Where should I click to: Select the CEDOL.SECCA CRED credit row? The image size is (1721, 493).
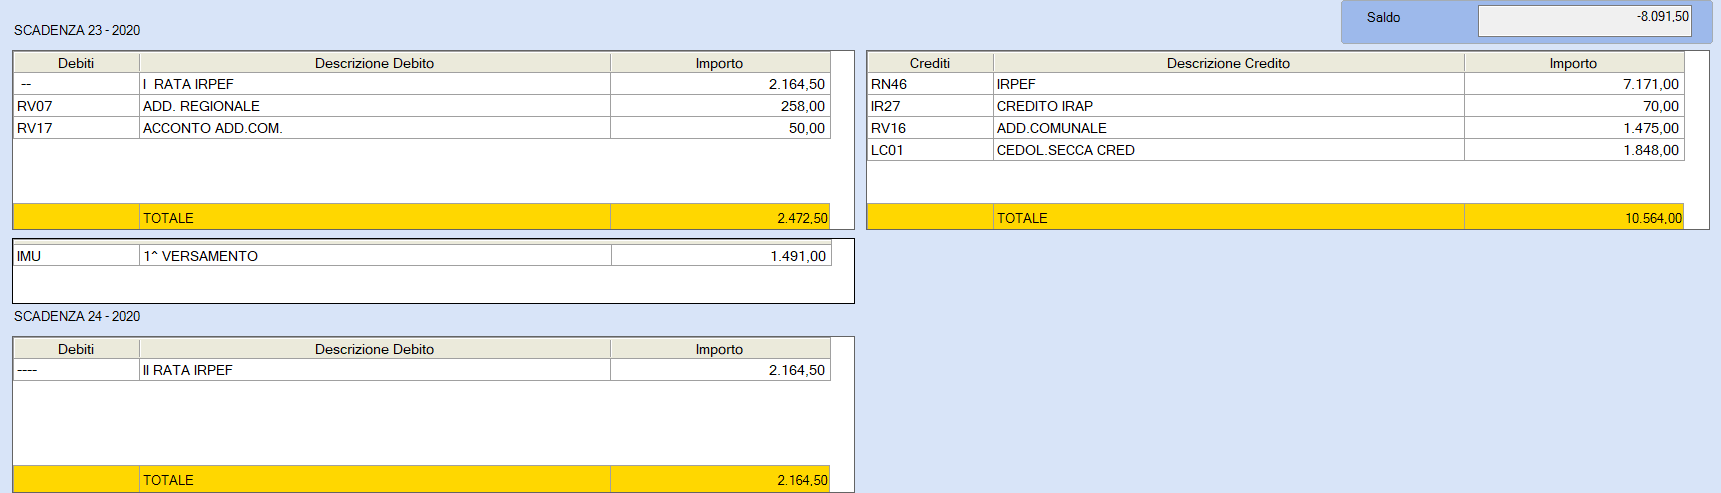click(1276, 150)
